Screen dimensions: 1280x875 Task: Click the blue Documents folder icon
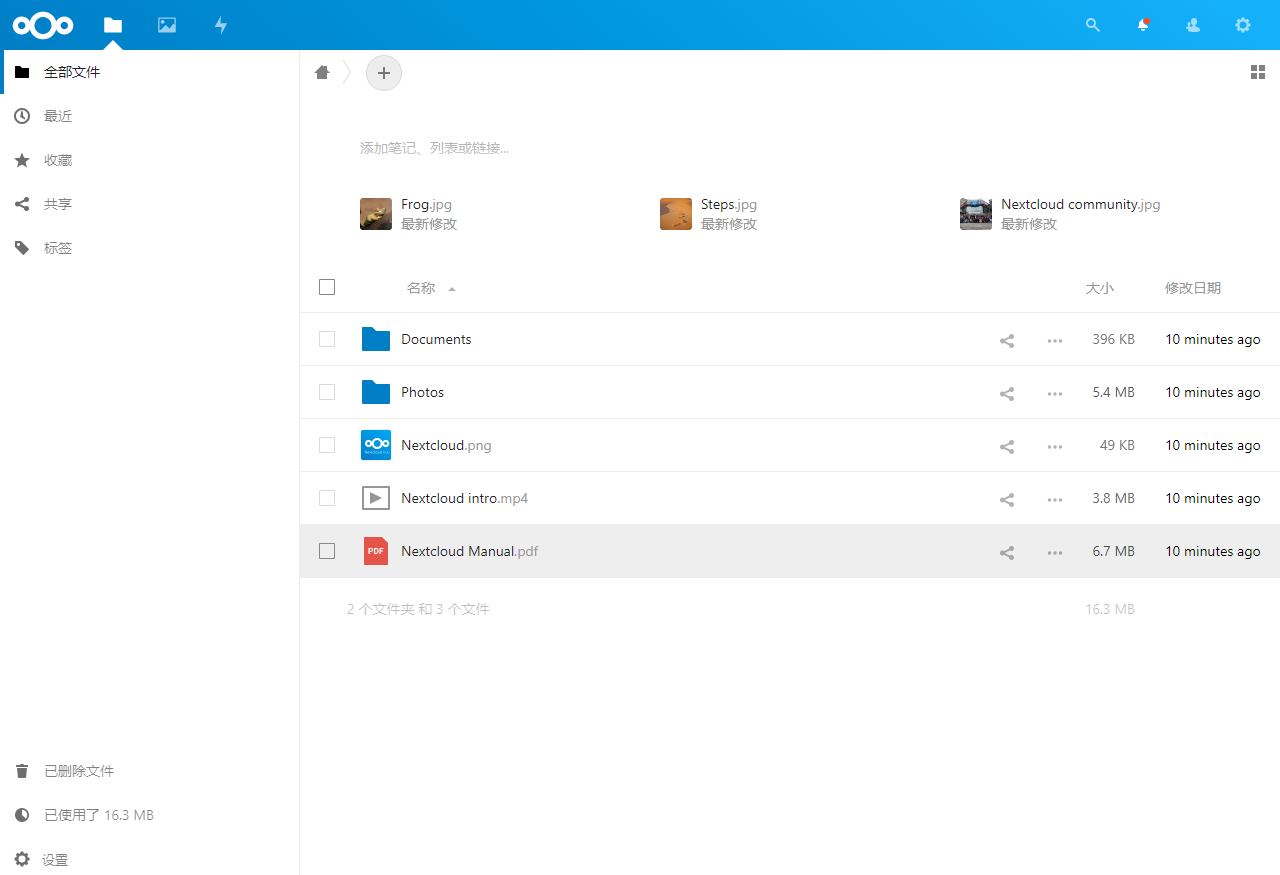pos(376,339)
